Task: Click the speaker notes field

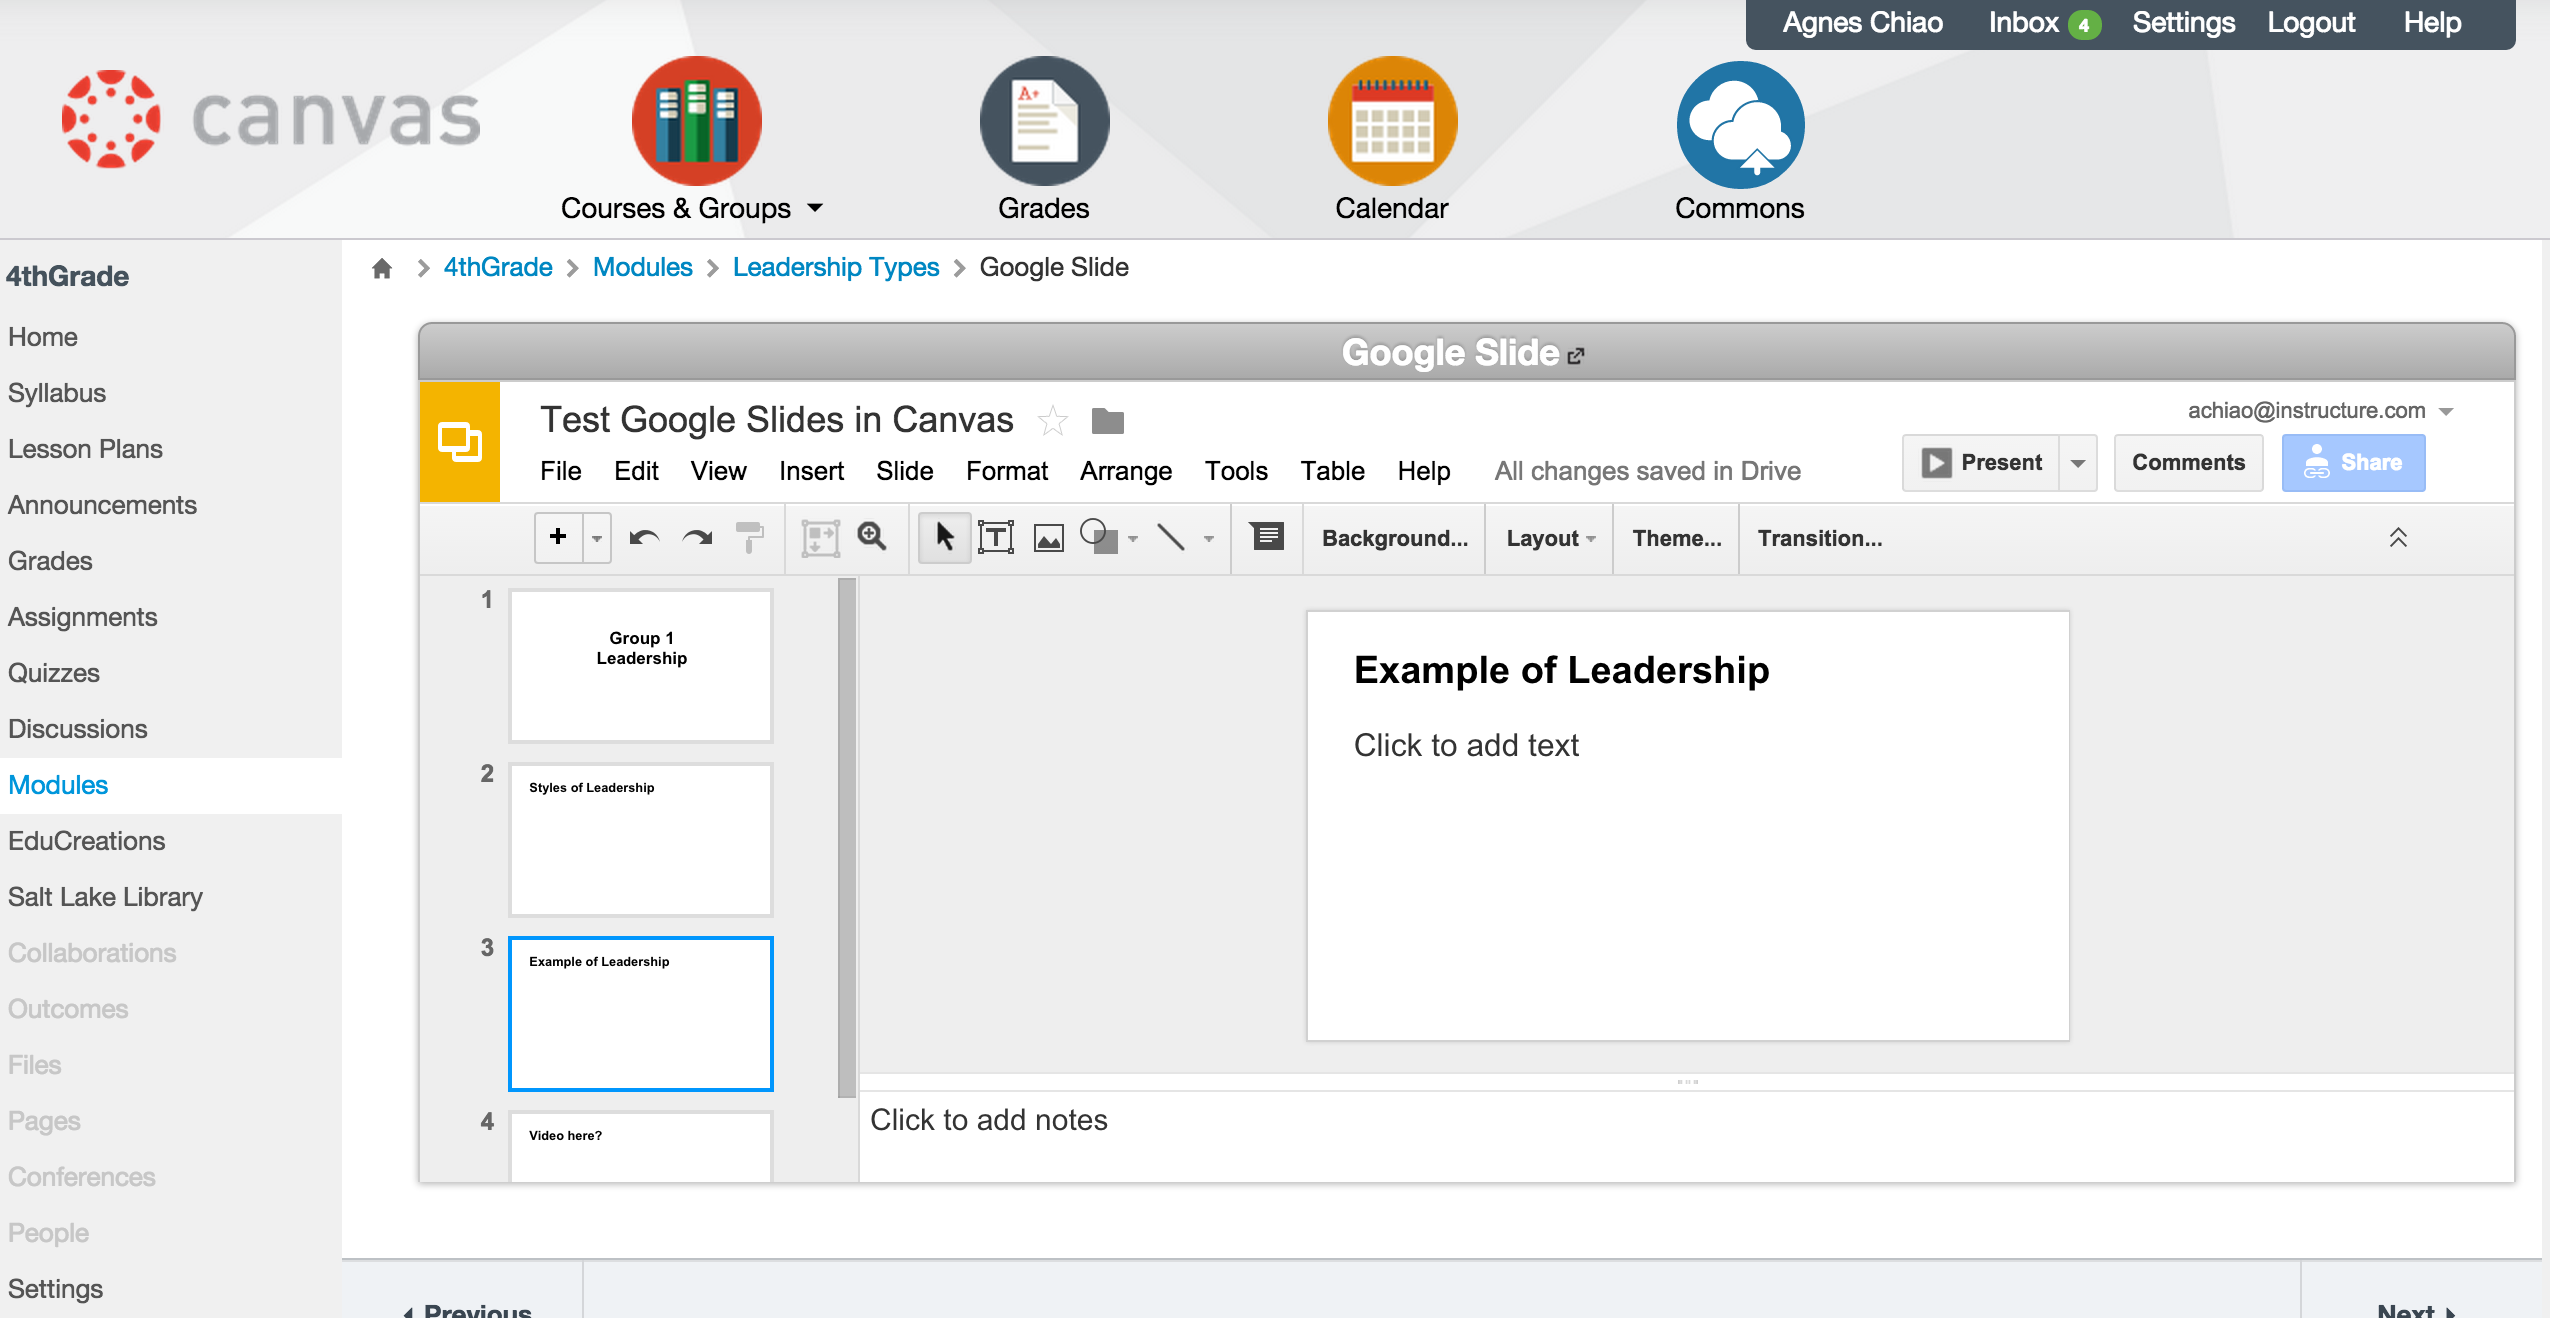Action: (1686, 1136)
